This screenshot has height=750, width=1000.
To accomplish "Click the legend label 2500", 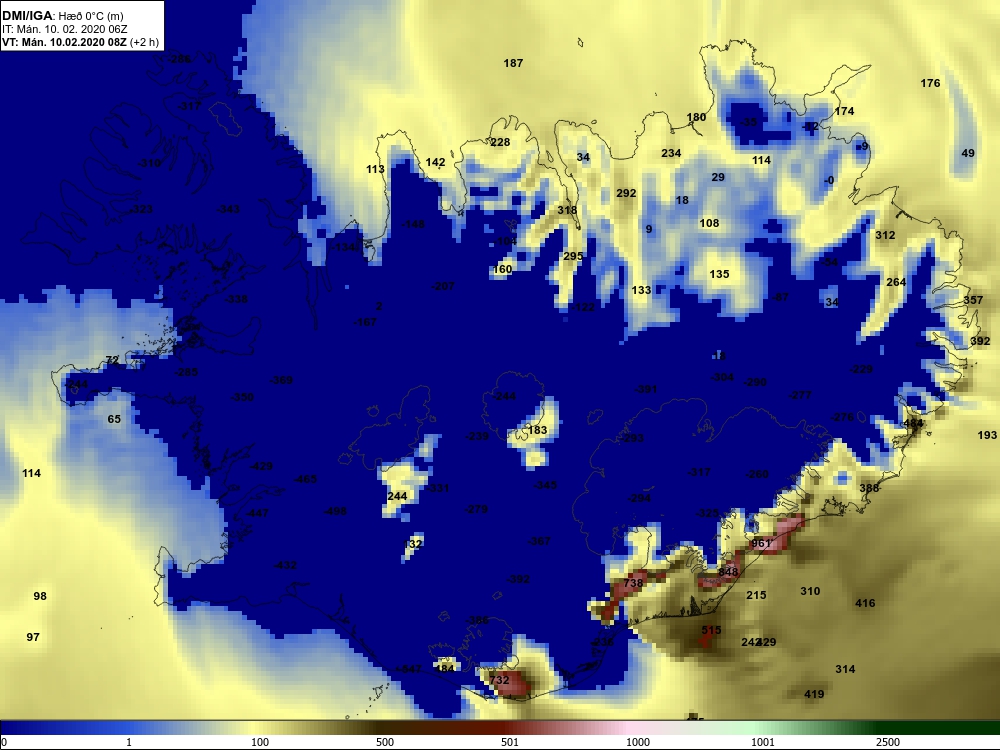I will (888, 742).
